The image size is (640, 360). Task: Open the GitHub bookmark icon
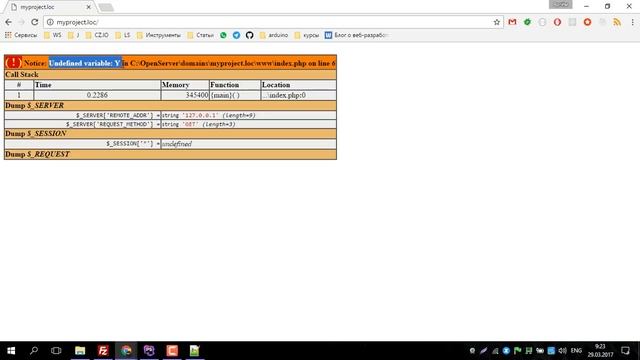coord(249,35)
